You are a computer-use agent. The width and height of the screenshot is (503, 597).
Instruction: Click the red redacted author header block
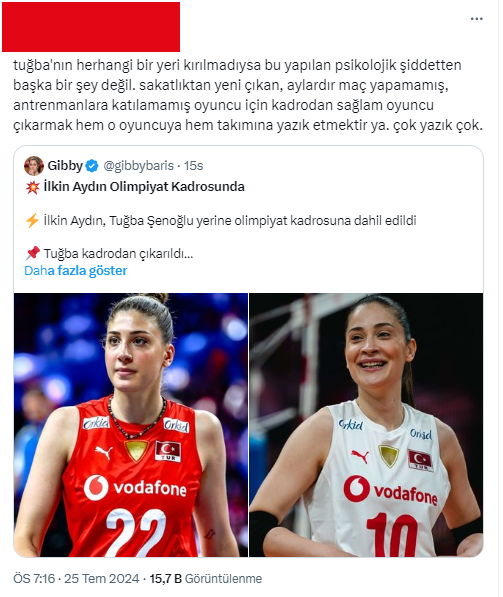91,27
